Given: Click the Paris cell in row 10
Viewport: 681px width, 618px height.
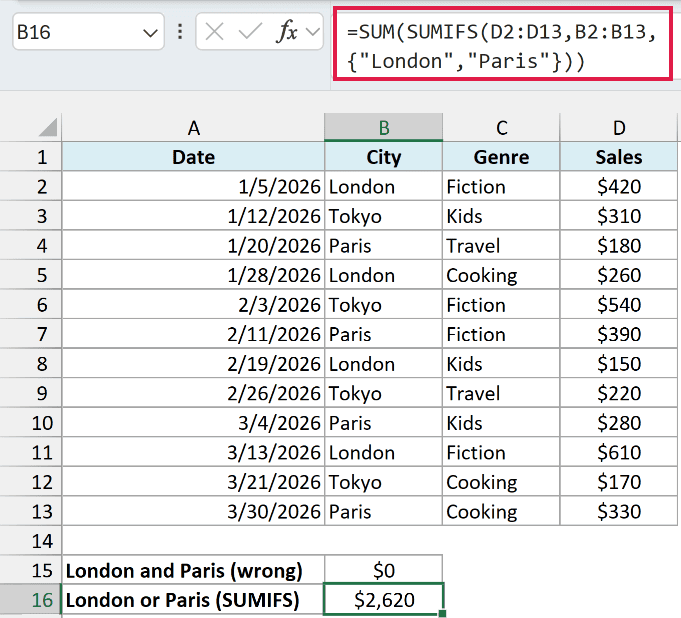Looking at the screenshot, I should [x=383, y=423].
